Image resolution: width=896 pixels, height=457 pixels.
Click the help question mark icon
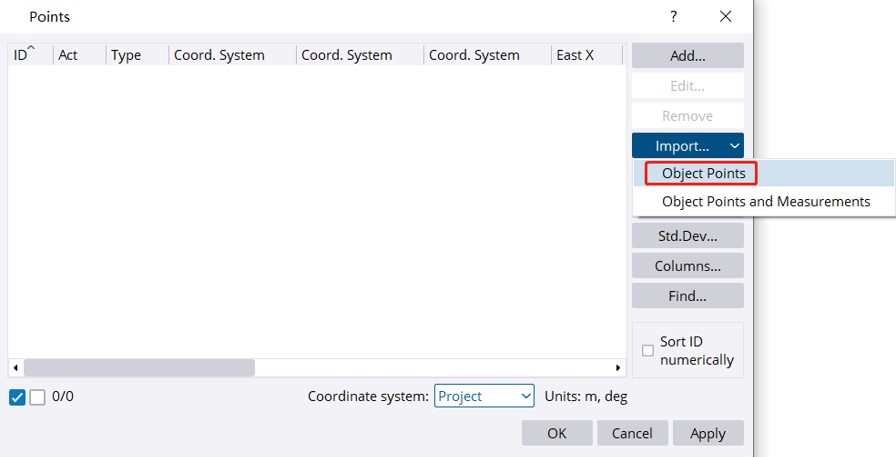(x=673, y=16)
